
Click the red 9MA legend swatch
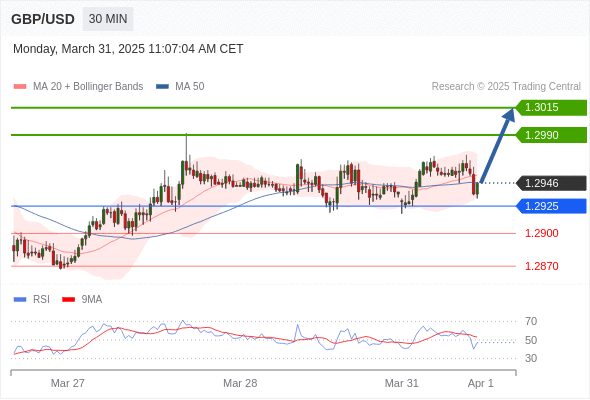68,300
